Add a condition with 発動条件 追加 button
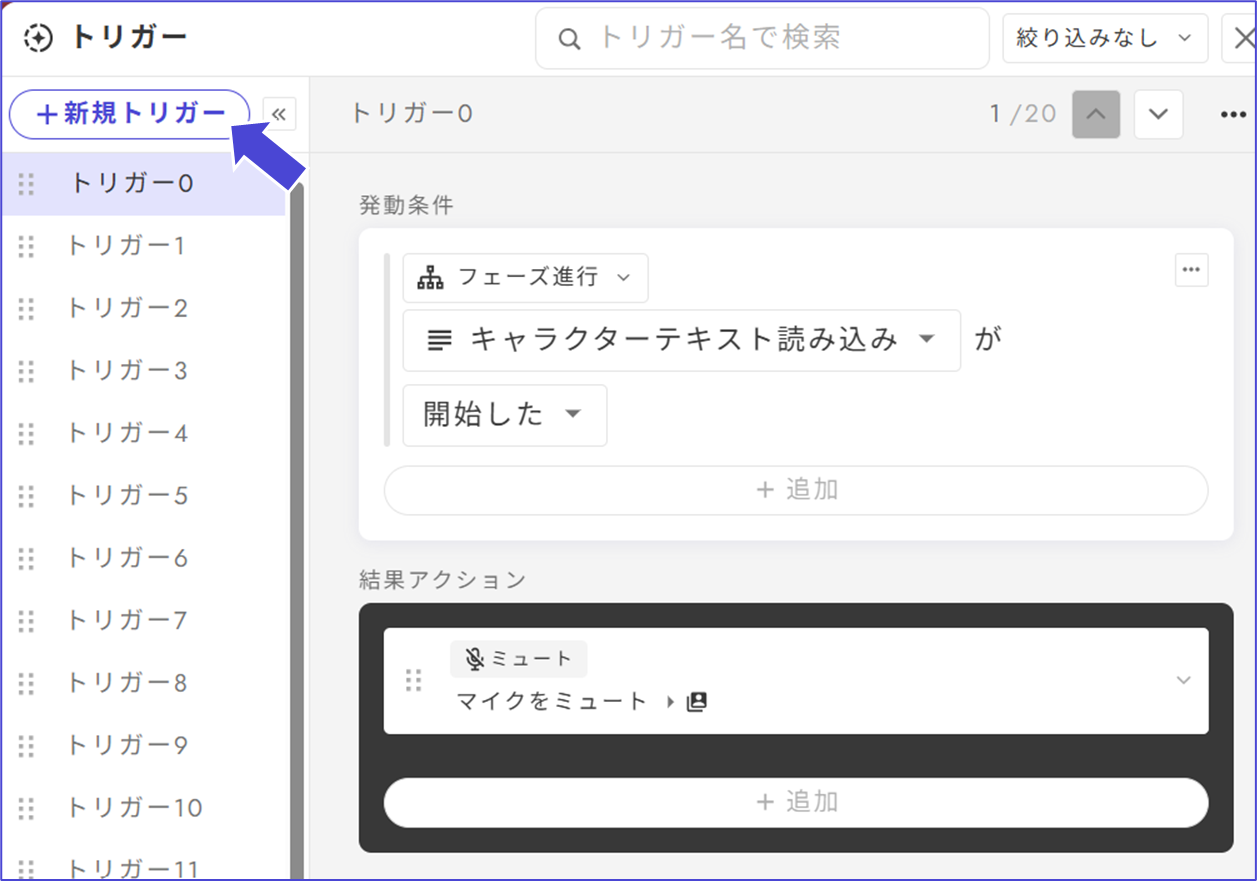This screenshot has width=1257, height=881. click(x=796, y=490)
